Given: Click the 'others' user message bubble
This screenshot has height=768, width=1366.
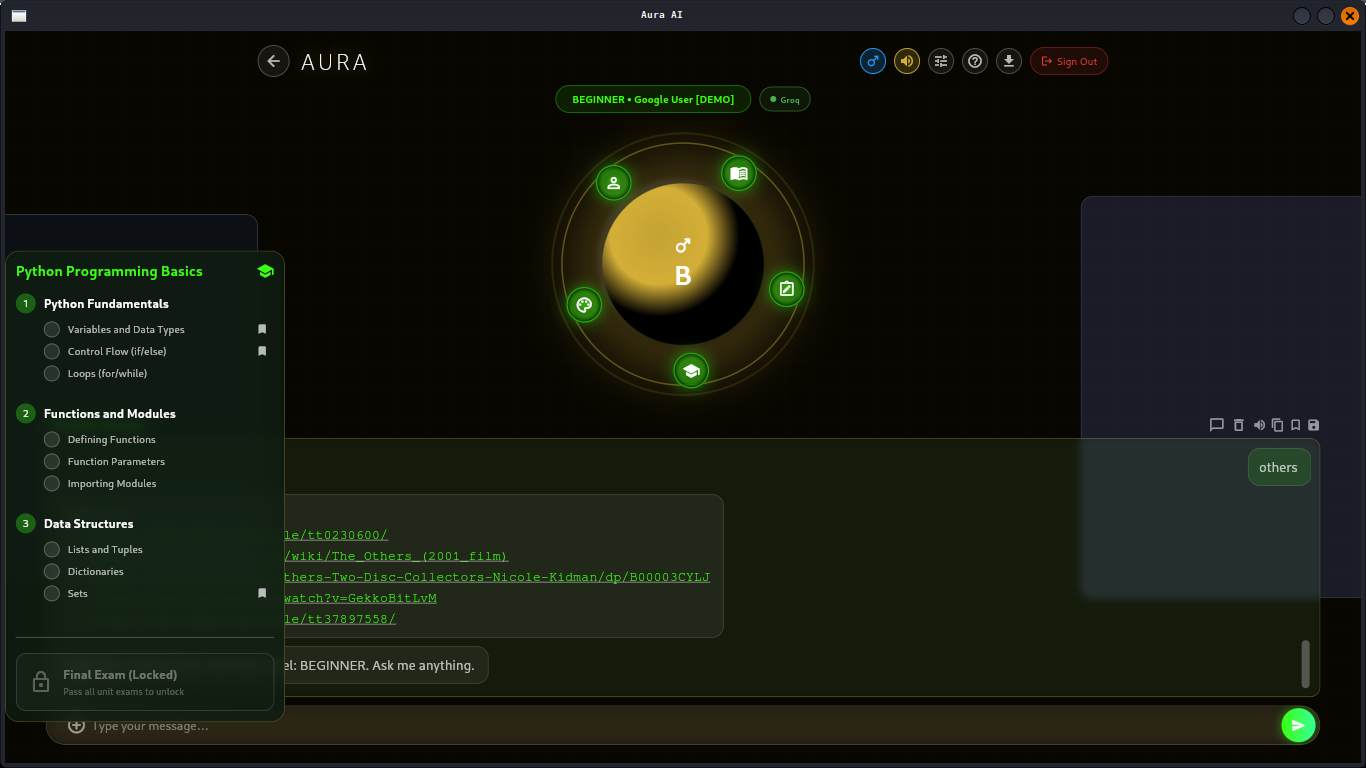Looking at the screenshot, I should coord(1279,467).
